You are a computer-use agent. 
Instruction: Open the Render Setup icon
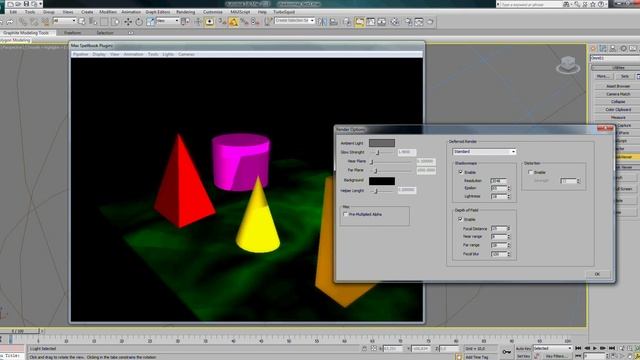coord(408,22)
